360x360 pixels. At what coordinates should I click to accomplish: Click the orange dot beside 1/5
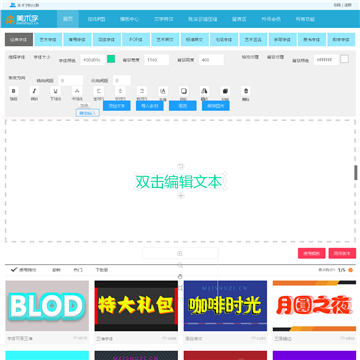[350, 270]
